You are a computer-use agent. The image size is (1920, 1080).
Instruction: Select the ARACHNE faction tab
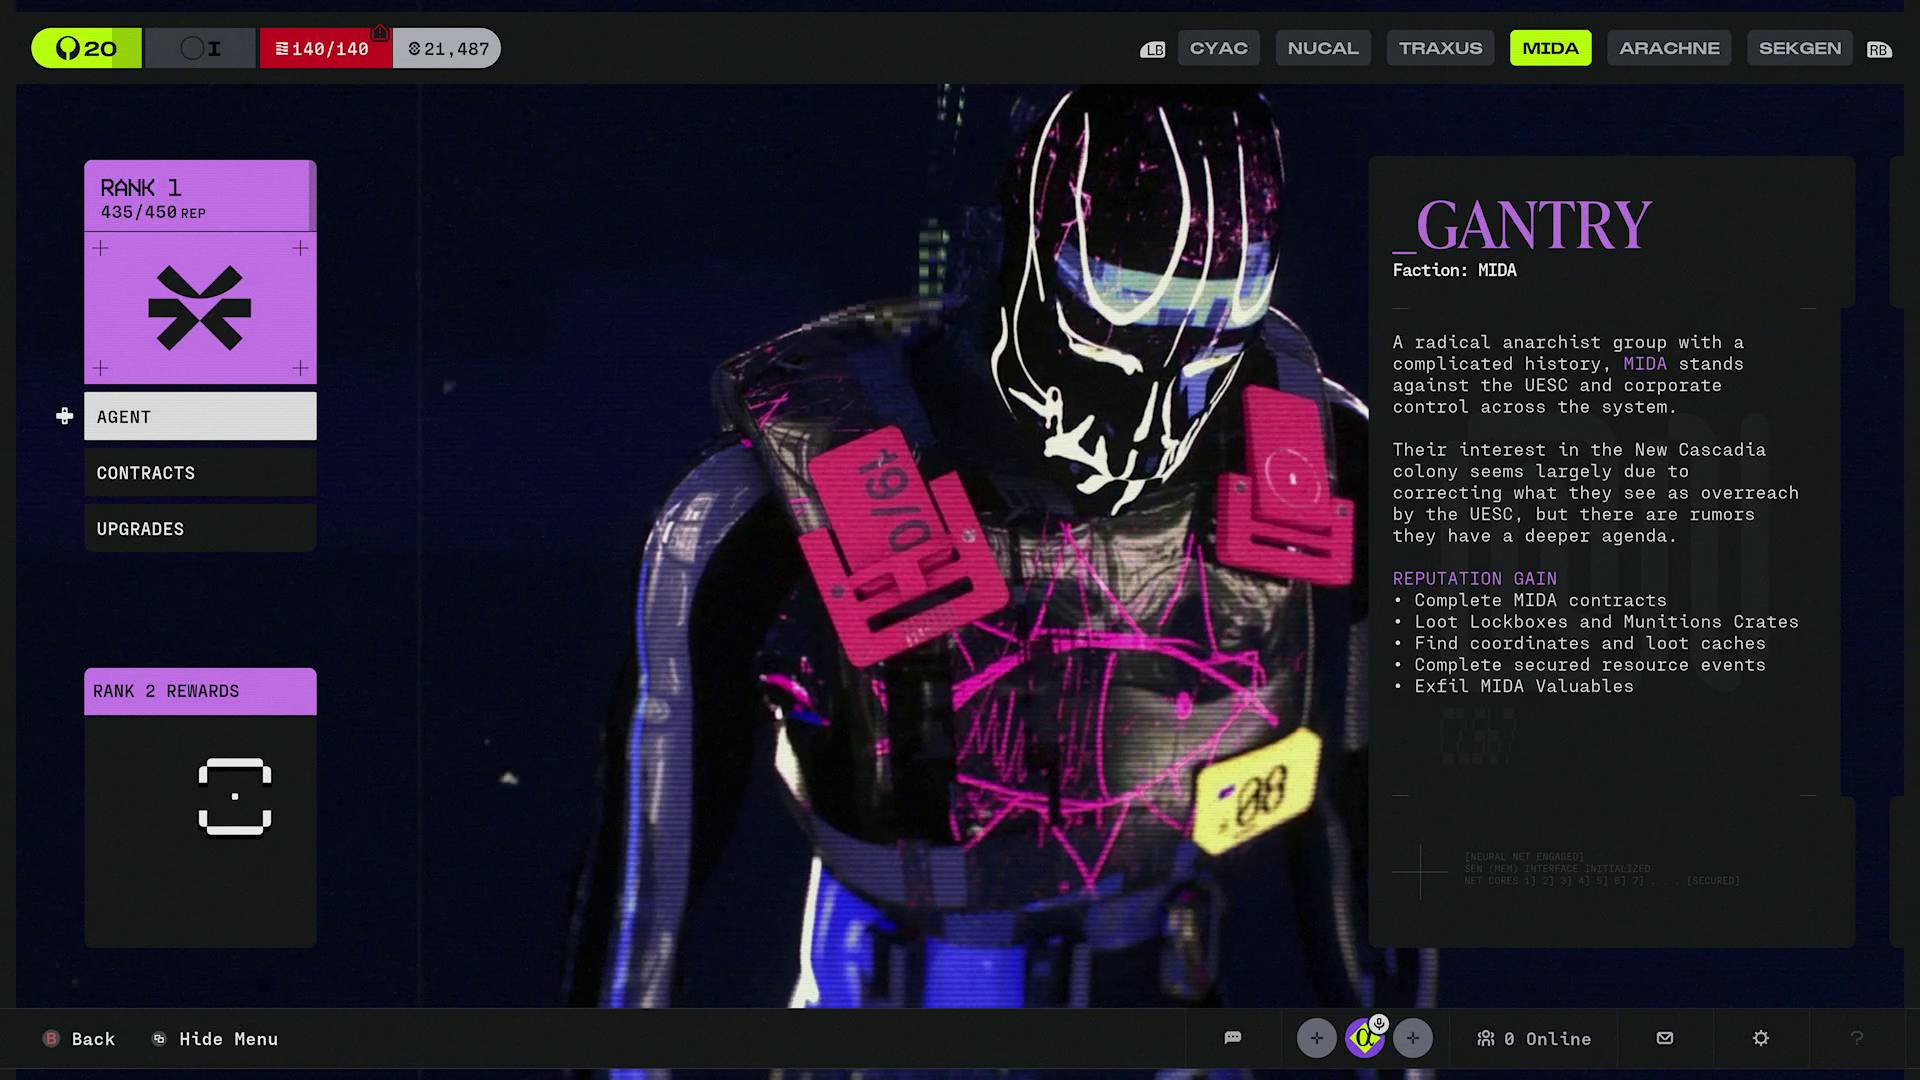tap(1668, 47)
